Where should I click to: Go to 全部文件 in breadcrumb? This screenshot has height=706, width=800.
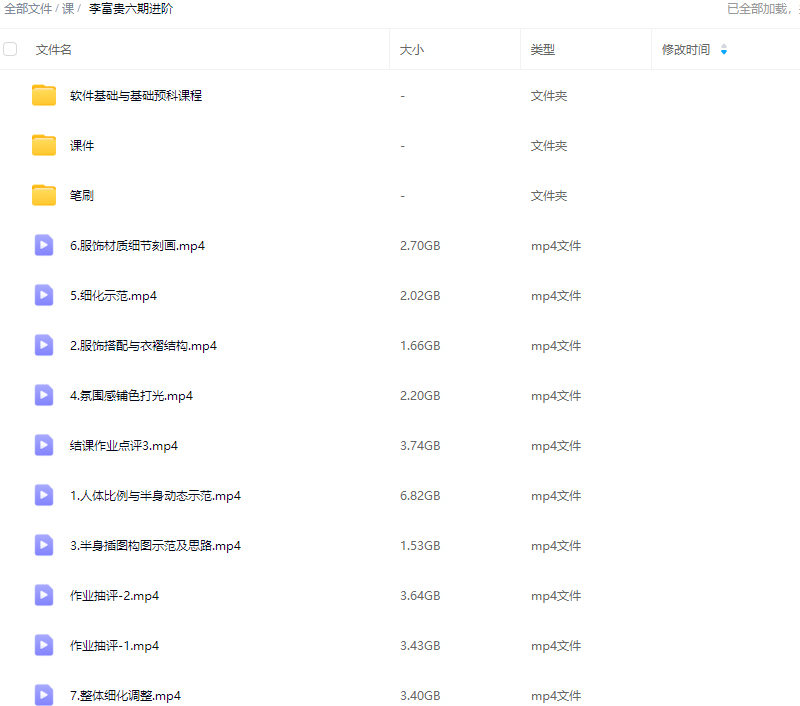tap(28, 9)
